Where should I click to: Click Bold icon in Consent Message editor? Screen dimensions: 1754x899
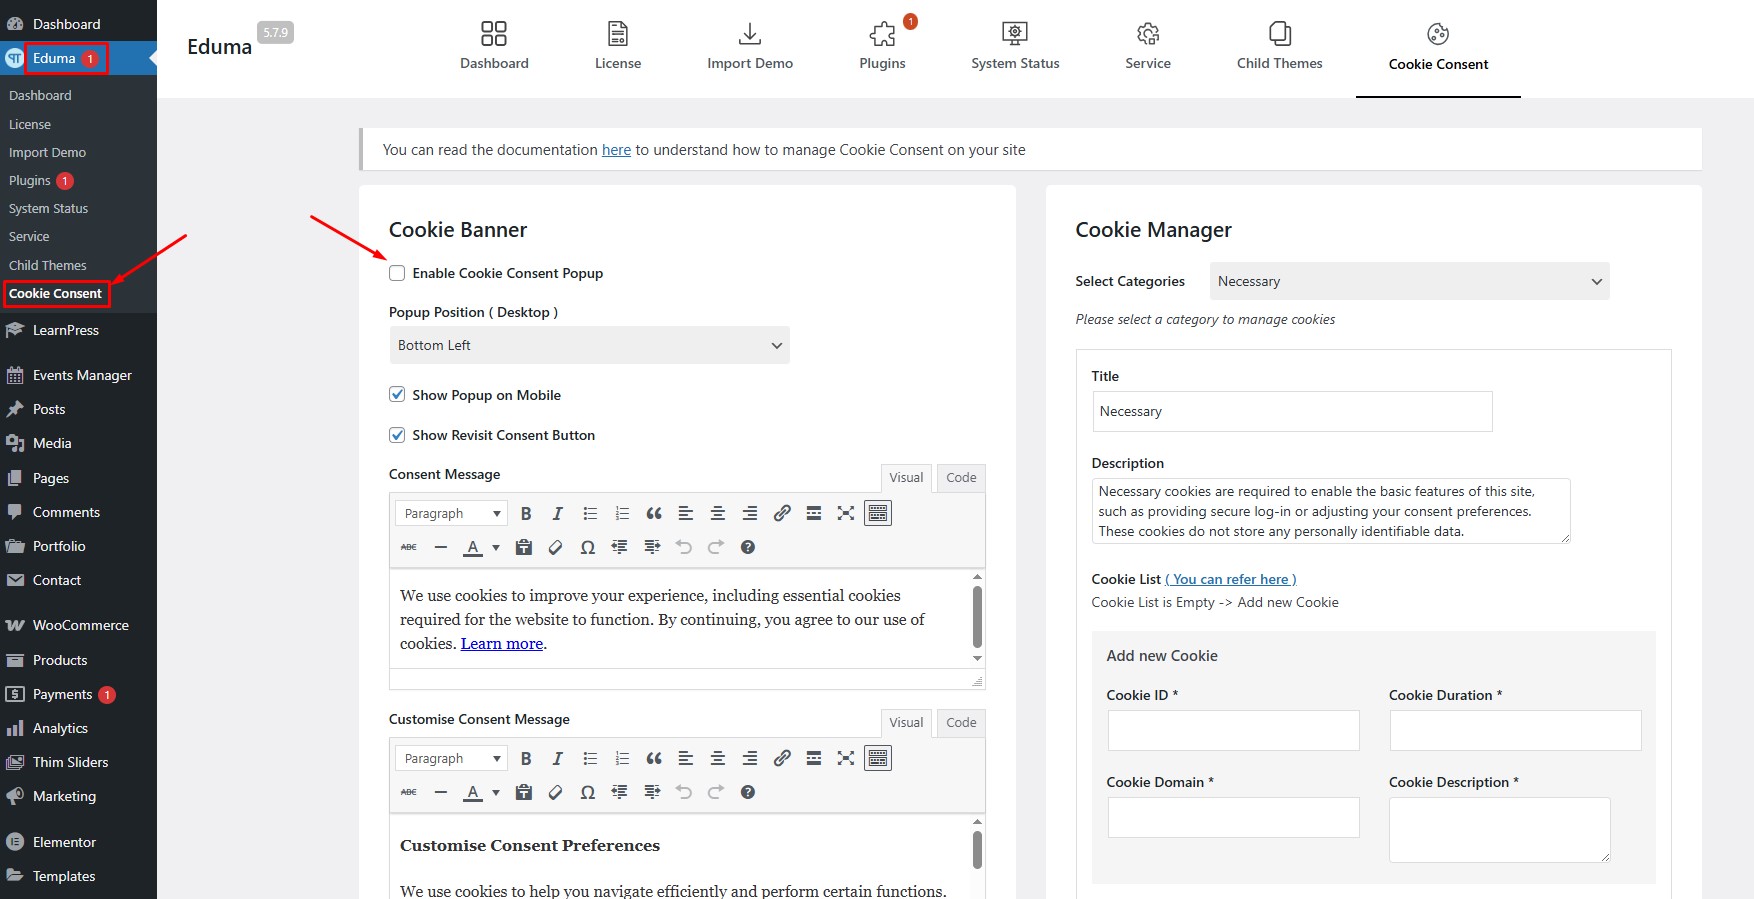coord(526,513)
